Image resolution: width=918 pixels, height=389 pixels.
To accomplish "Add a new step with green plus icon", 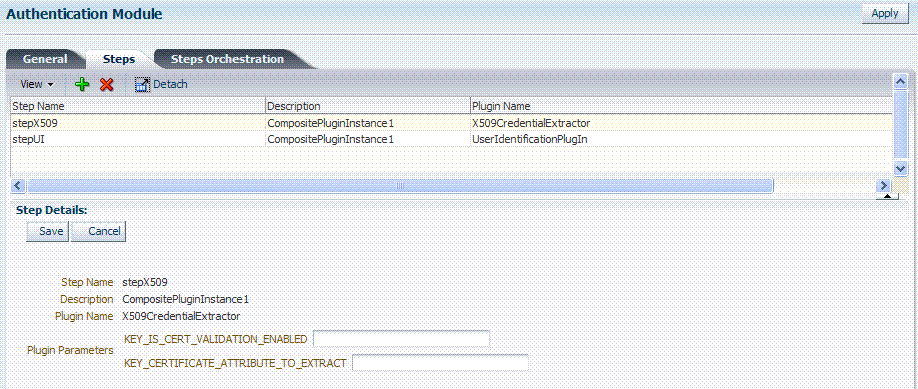I will pyautogui.click(x=83, y=84).
